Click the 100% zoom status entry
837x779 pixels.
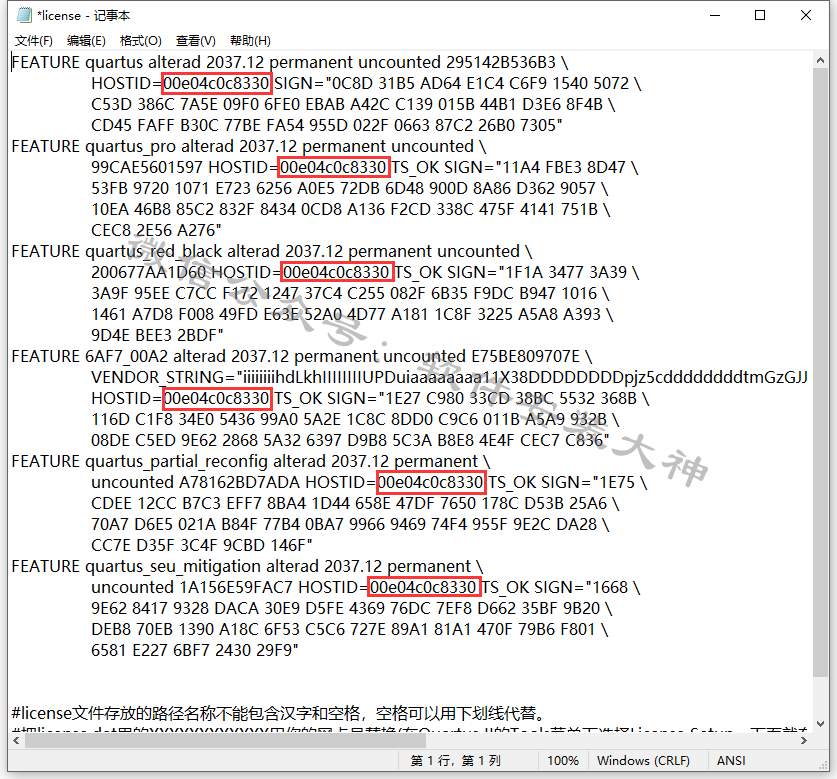pos(563,760)
